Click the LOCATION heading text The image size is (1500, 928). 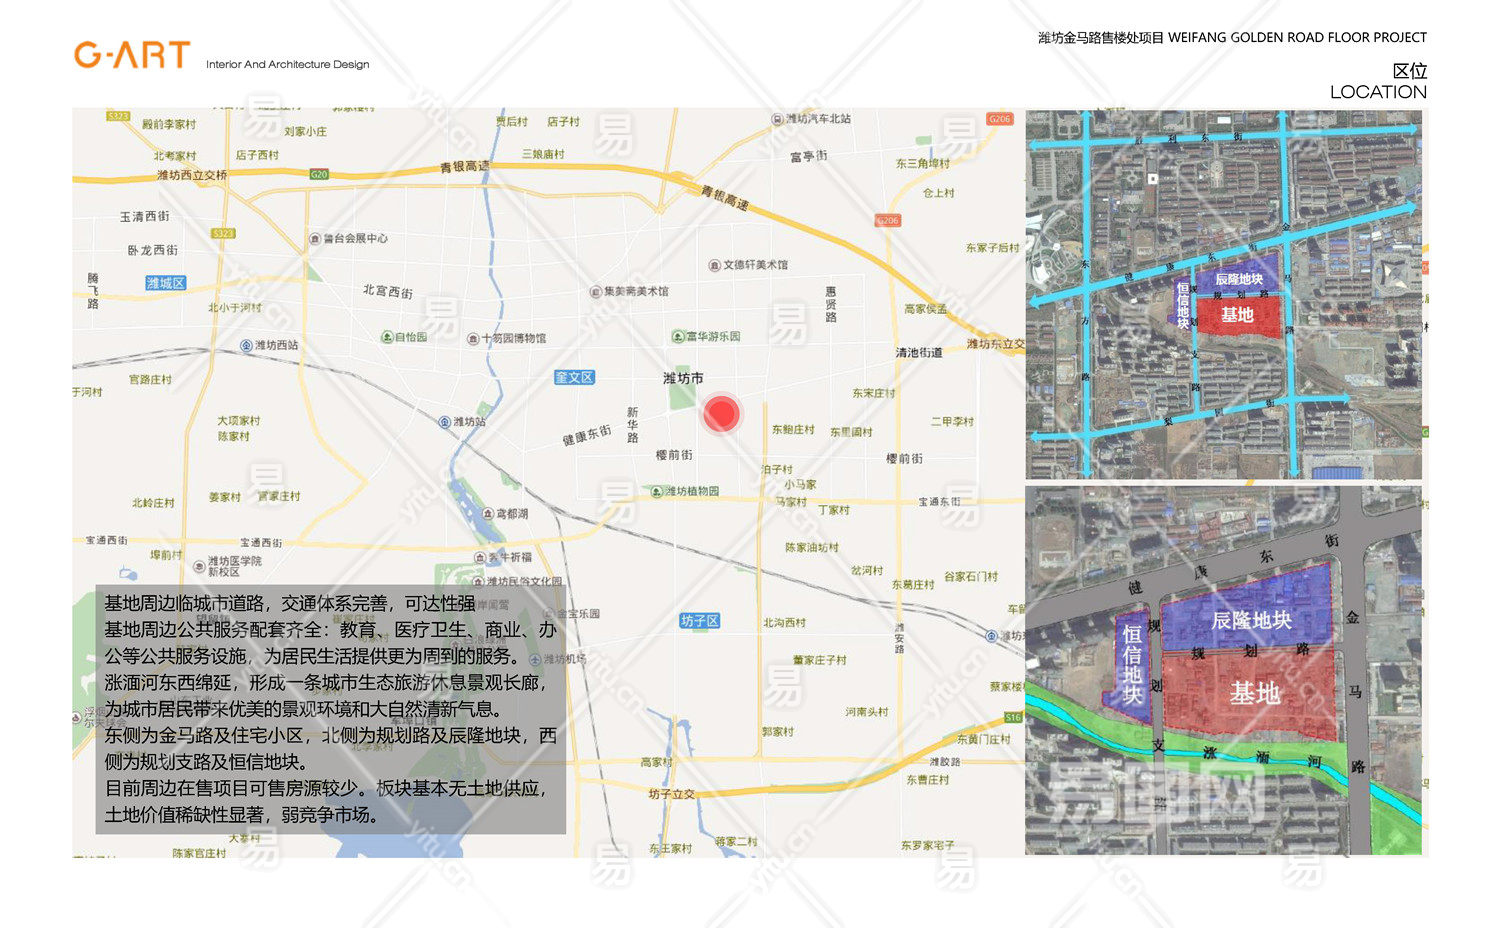click(1377, 92)
